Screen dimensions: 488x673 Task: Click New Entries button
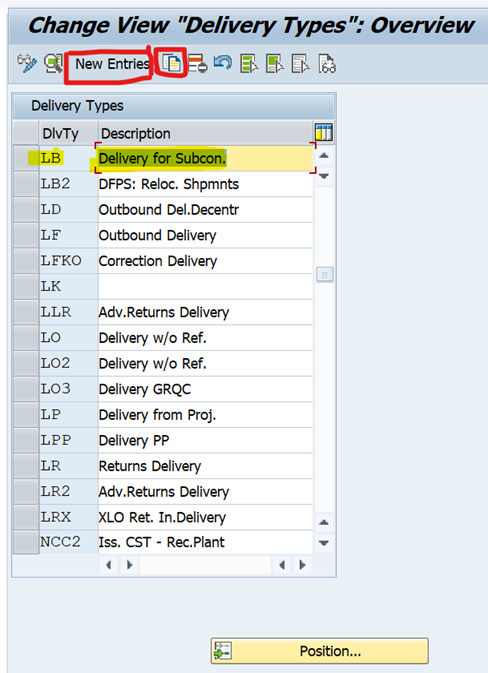112,64
